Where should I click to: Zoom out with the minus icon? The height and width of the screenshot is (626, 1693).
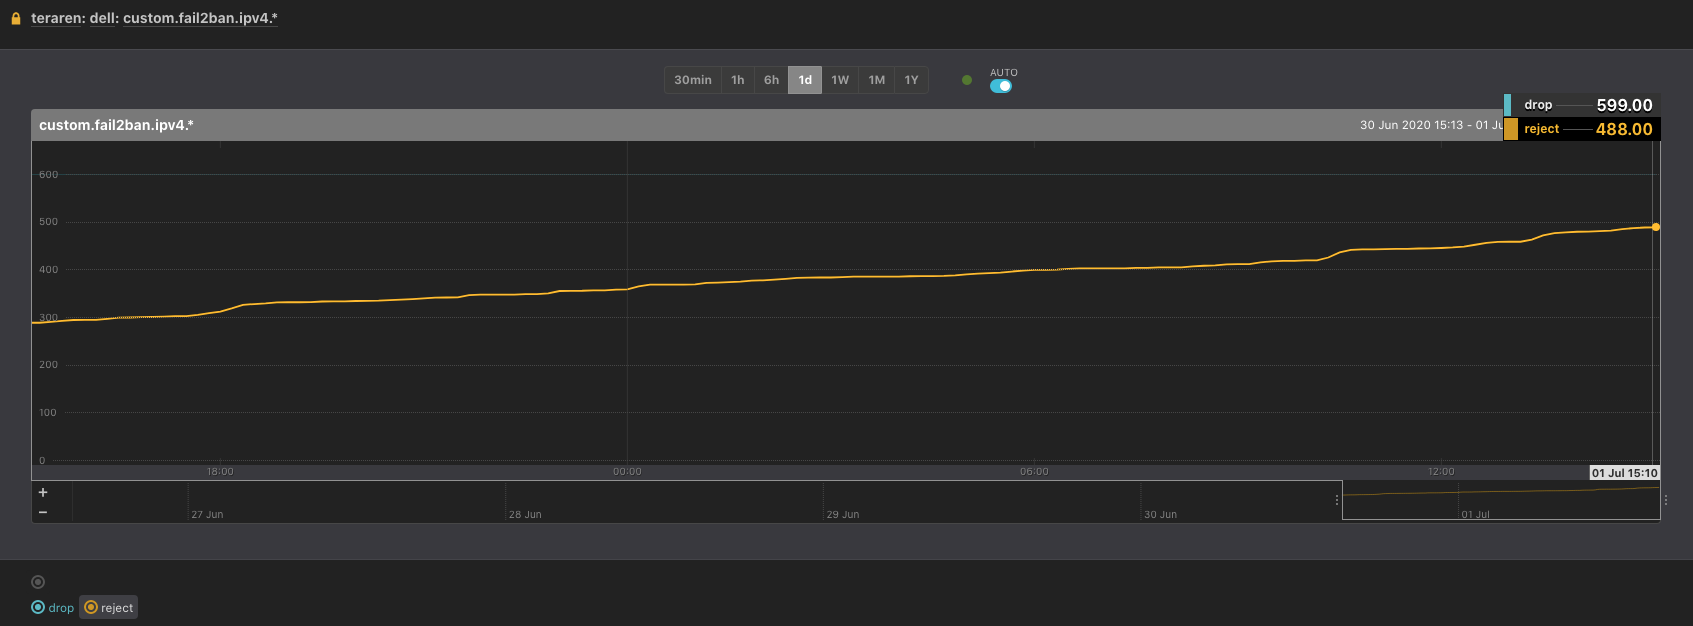pyautogui.click(x=43, y=512)
